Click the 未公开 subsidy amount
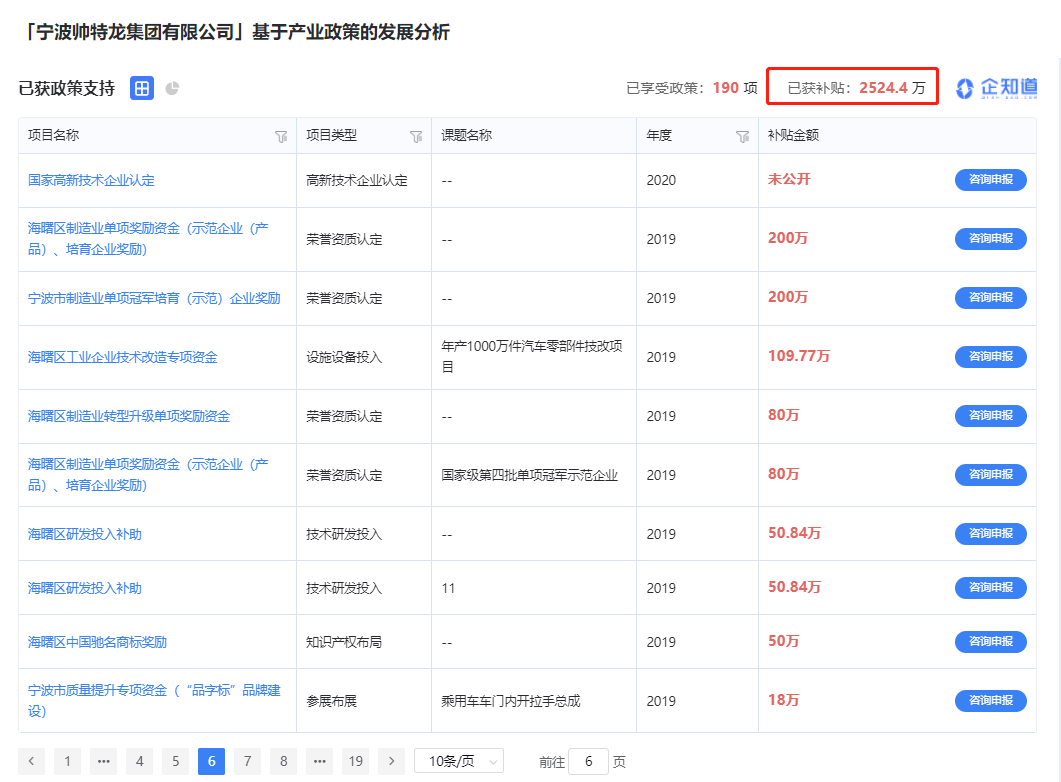Screen dimensions: 1061x782 (789, 179)
